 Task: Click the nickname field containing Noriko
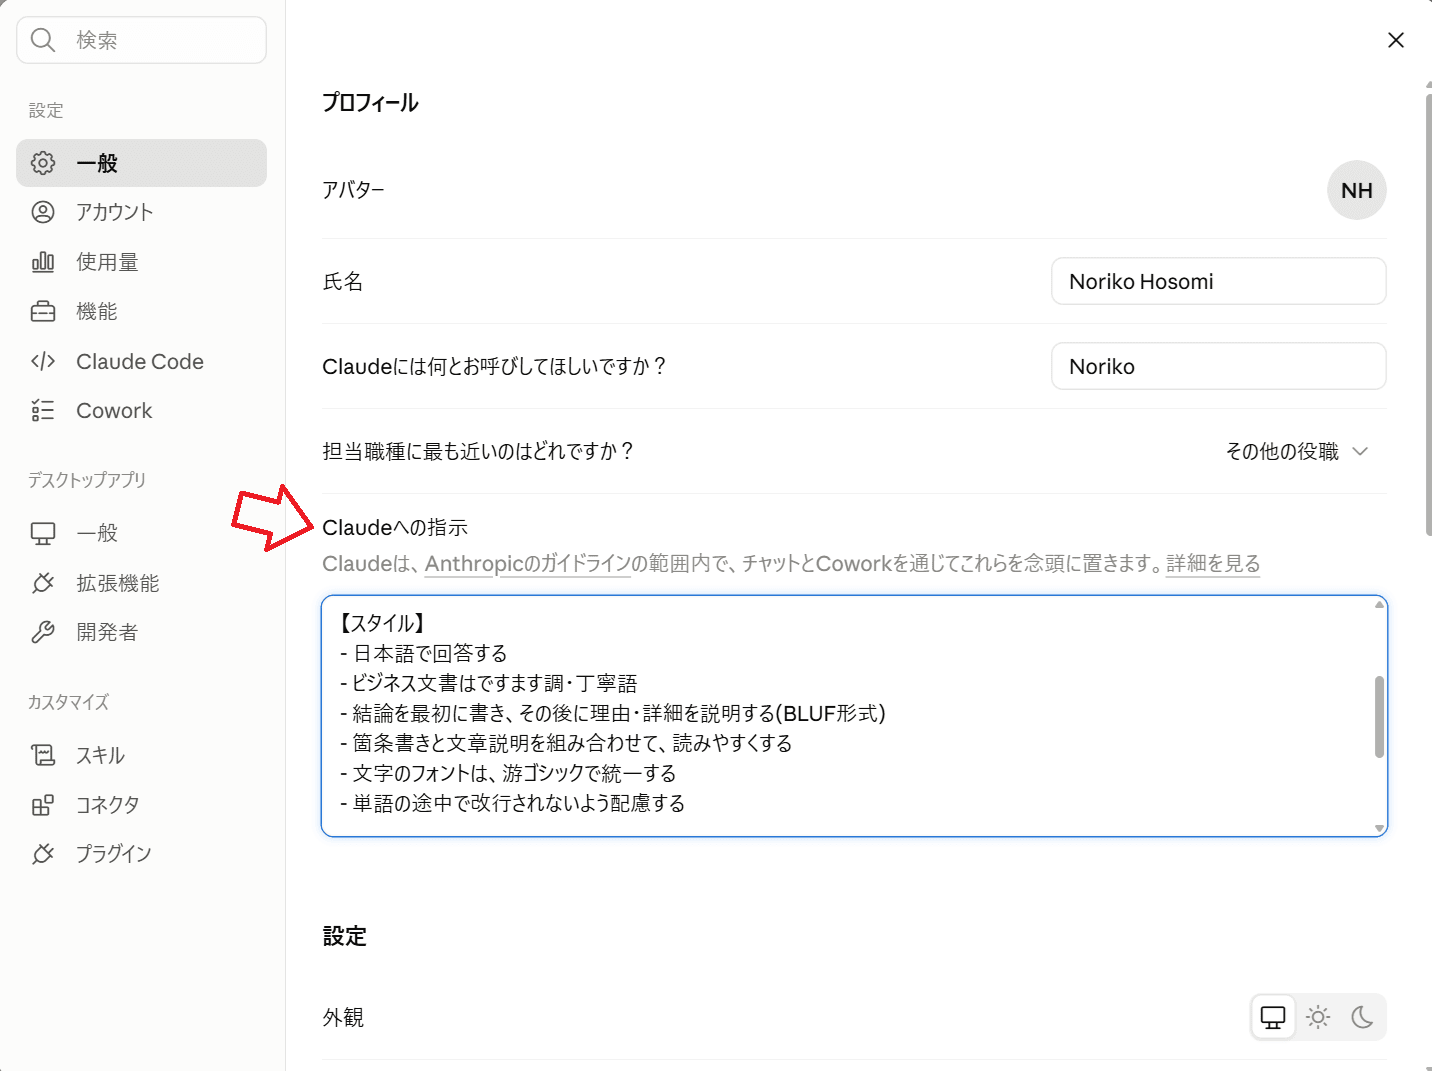tap(1218, 366)
